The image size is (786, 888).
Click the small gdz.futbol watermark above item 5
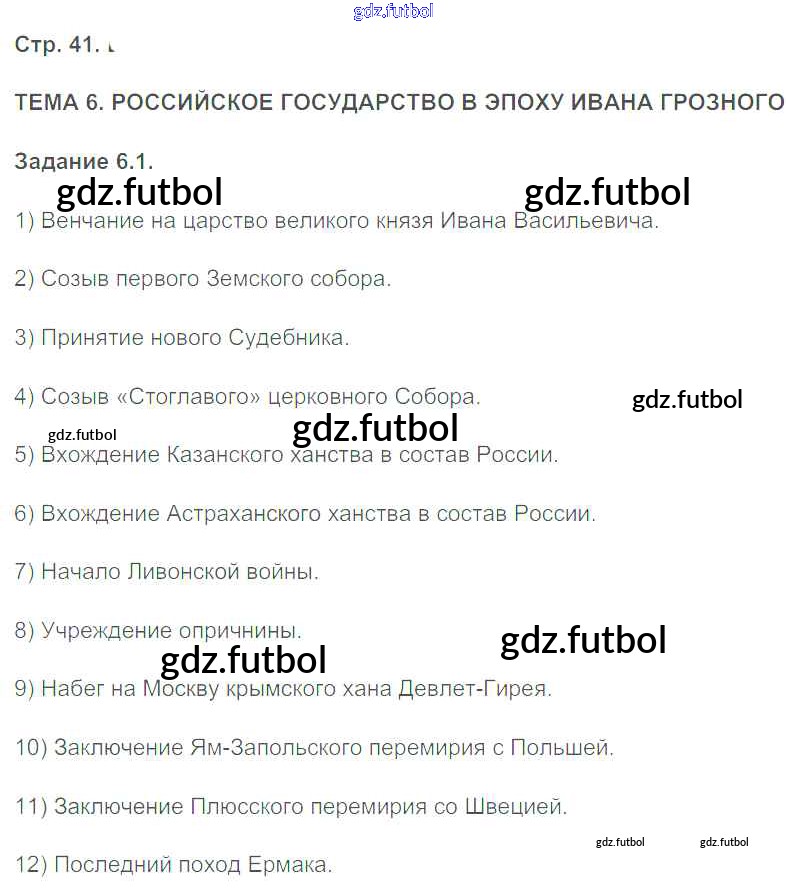(x=82, y=435)
